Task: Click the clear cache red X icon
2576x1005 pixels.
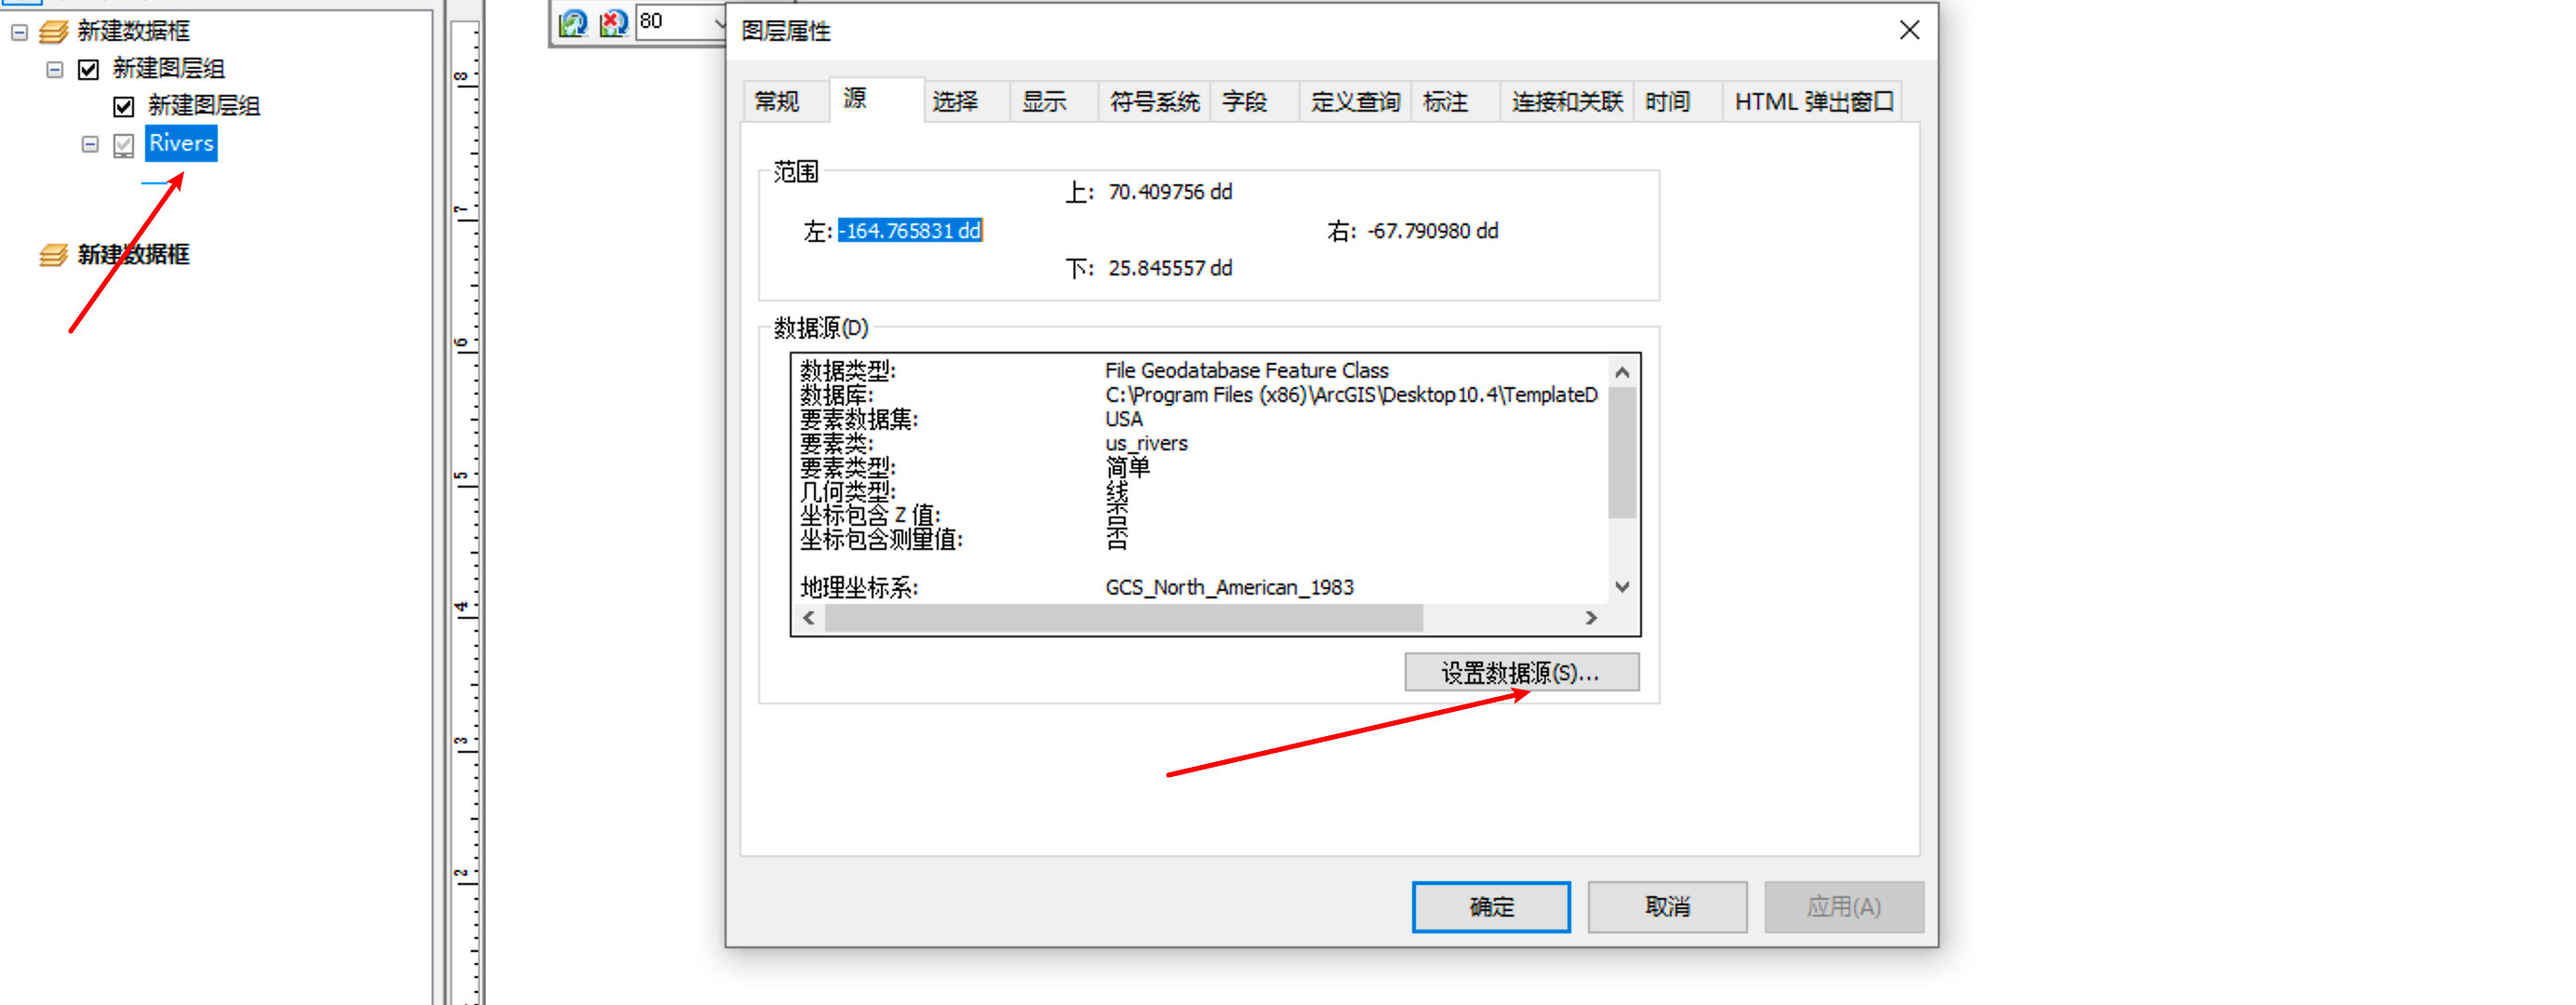Action: (612, 22)
